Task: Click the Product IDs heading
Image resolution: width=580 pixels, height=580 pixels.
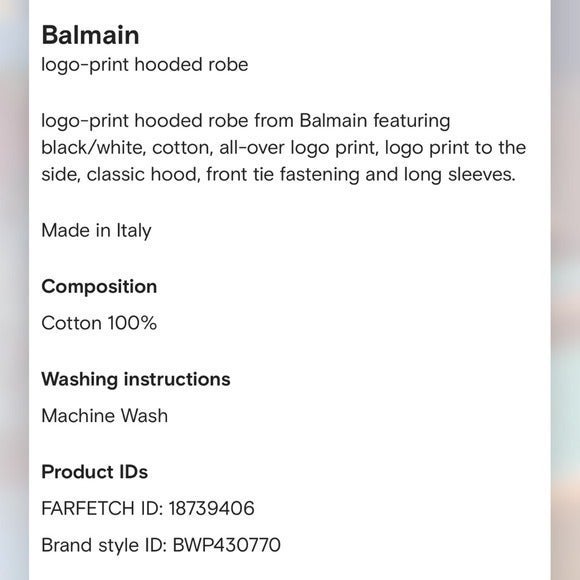Action: click(95, 472)
